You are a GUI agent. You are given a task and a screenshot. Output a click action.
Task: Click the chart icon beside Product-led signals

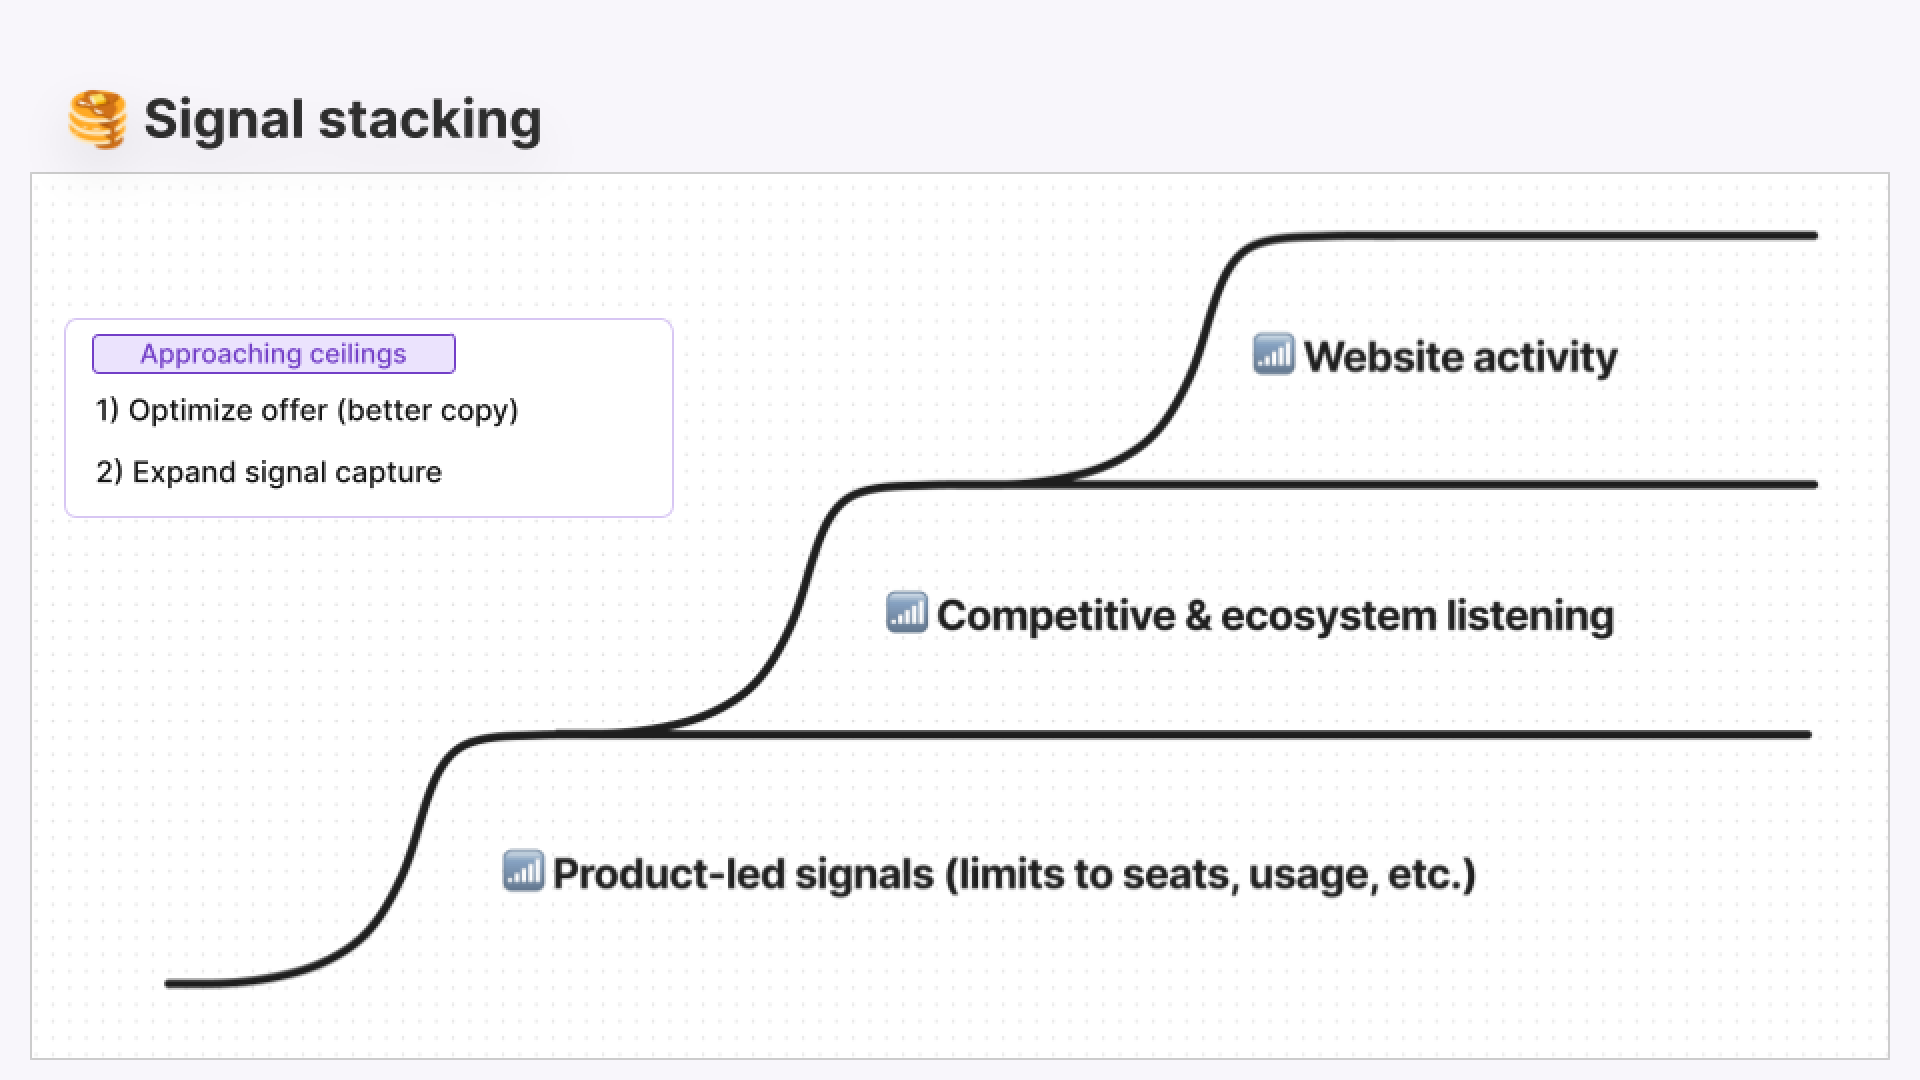tap(523, 871)
